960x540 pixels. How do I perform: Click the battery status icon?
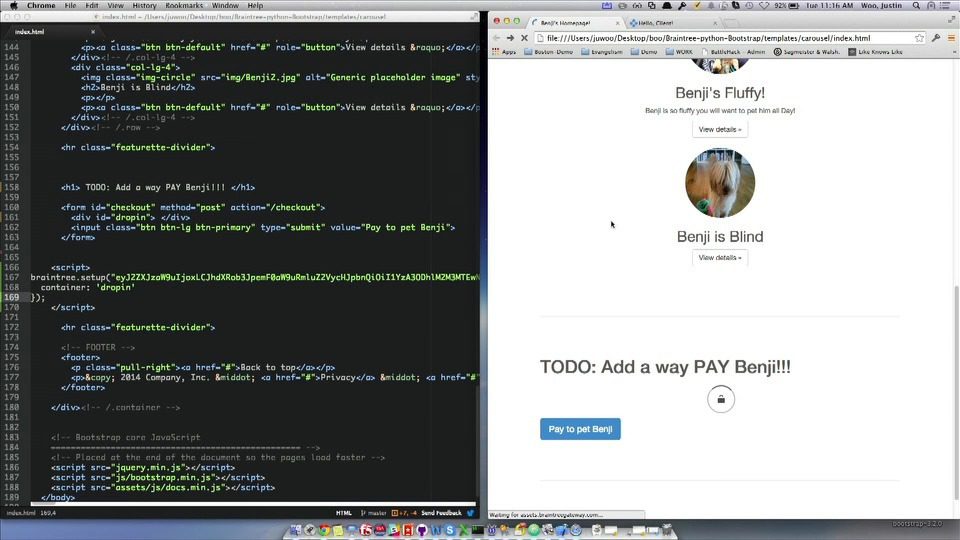(x=793, y=6)
